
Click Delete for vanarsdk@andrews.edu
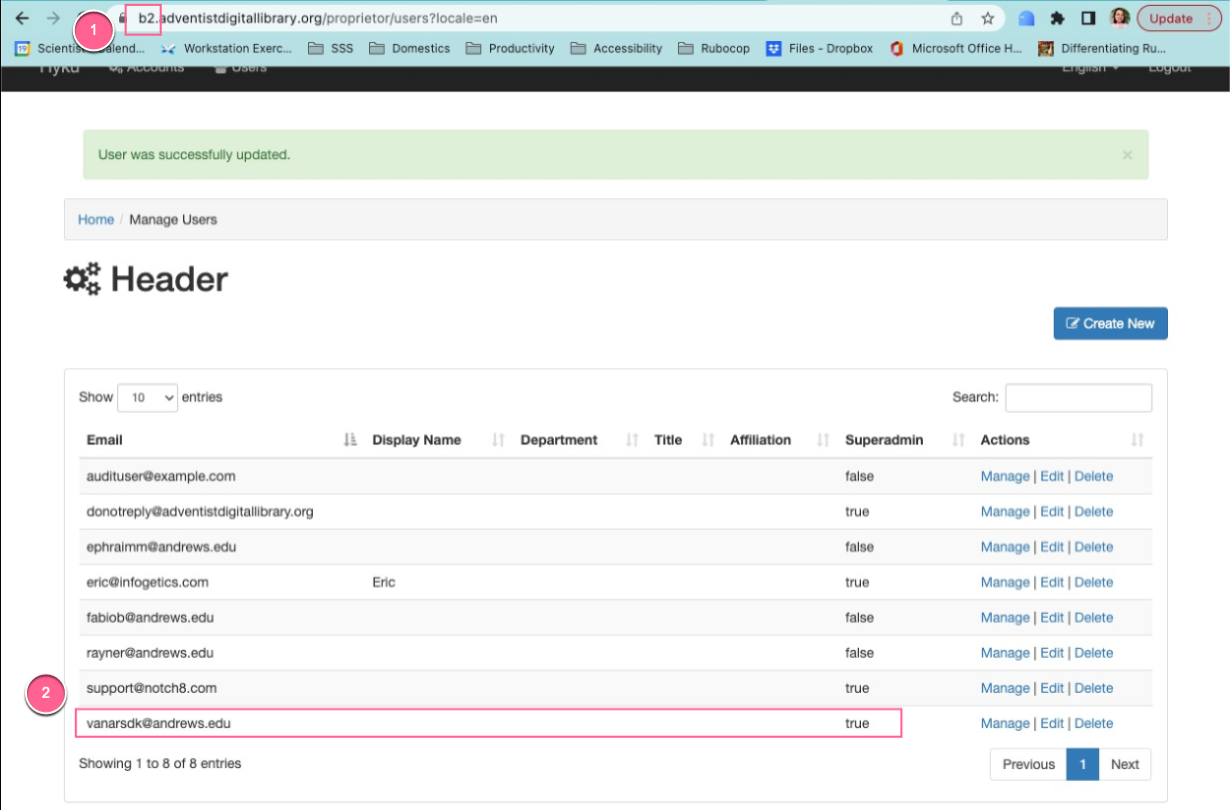point(1094,723)
